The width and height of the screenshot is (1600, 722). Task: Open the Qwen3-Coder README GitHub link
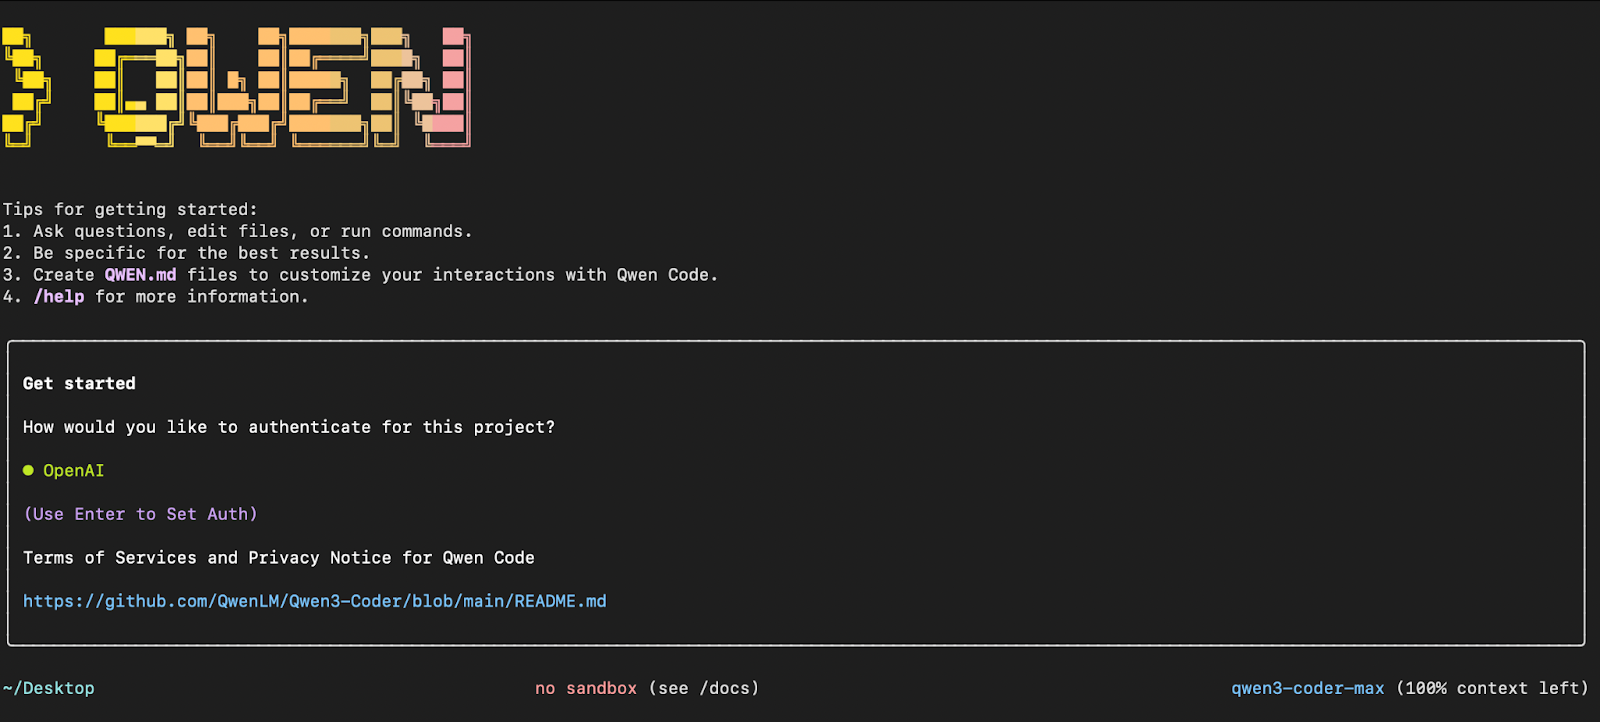[315, 601]
